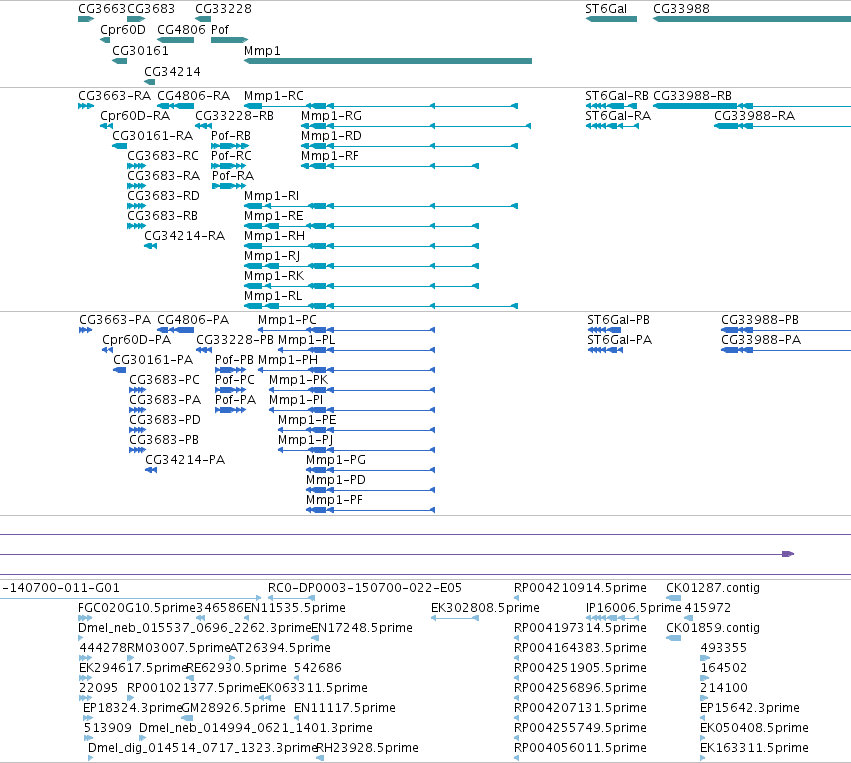Select the Pof gene glyph
This screenshot has width=851, height=763.
(x=229, y=40)
